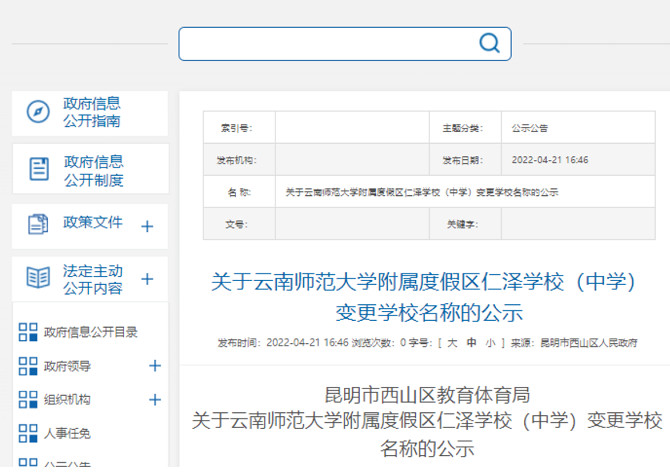This screenshot has height=473, width=670.
Task: Set font size to 小
Action: [491, 343]
